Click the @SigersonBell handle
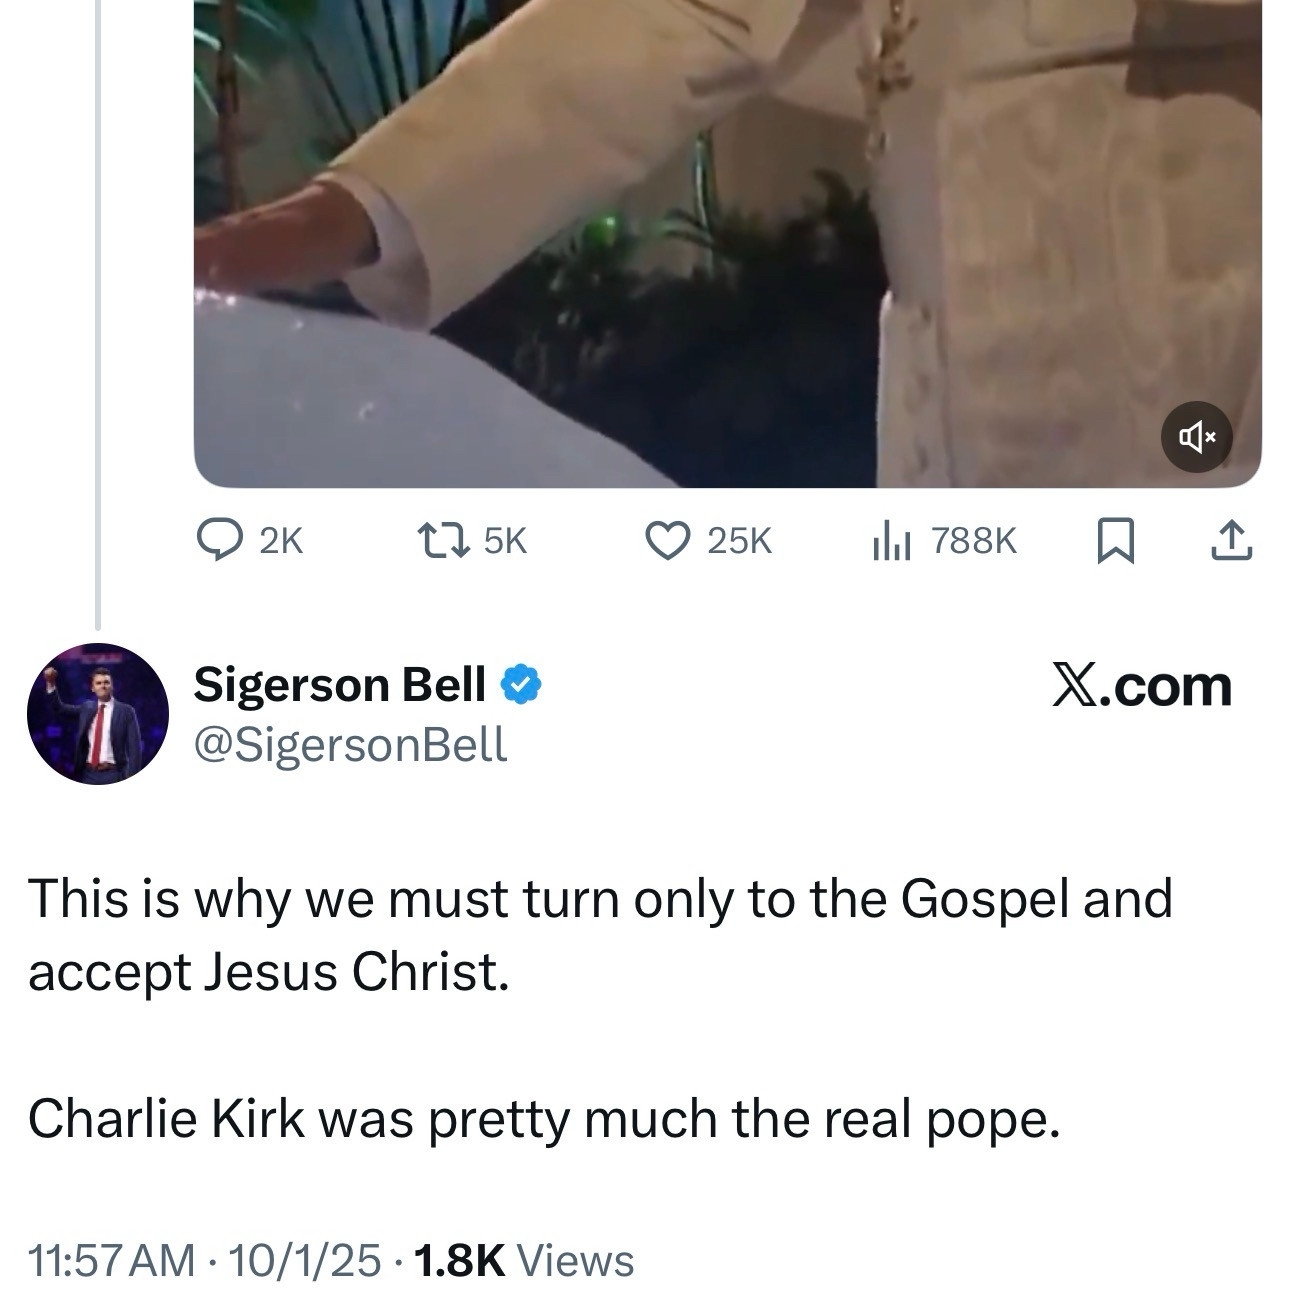Image resolution: width=1290 pixels, height=1316 pixels. point(350,744)
